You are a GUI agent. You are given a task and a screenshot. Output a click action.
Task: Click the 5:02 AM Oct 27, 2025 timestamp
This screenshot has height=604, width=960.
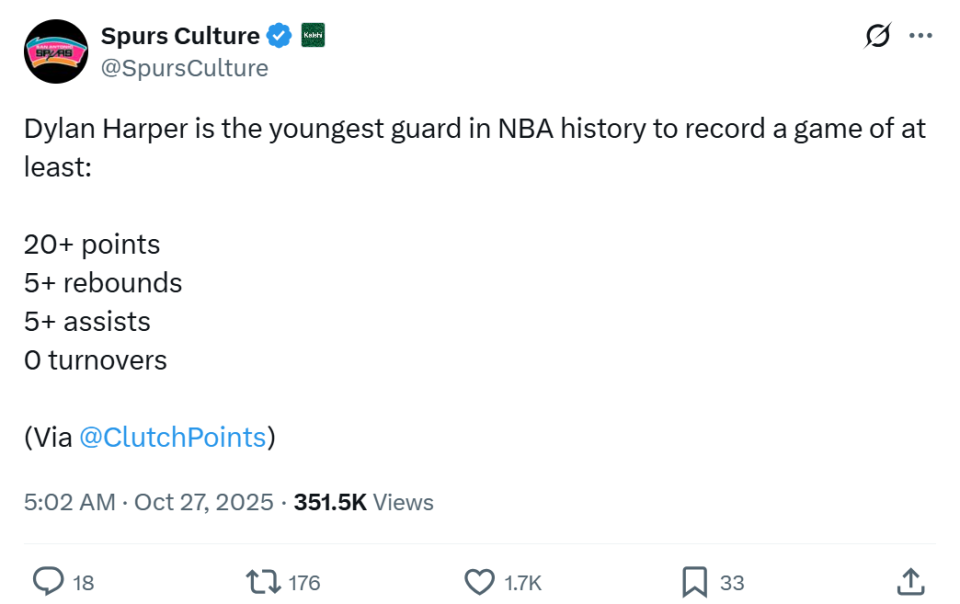[x=148, y=502]
